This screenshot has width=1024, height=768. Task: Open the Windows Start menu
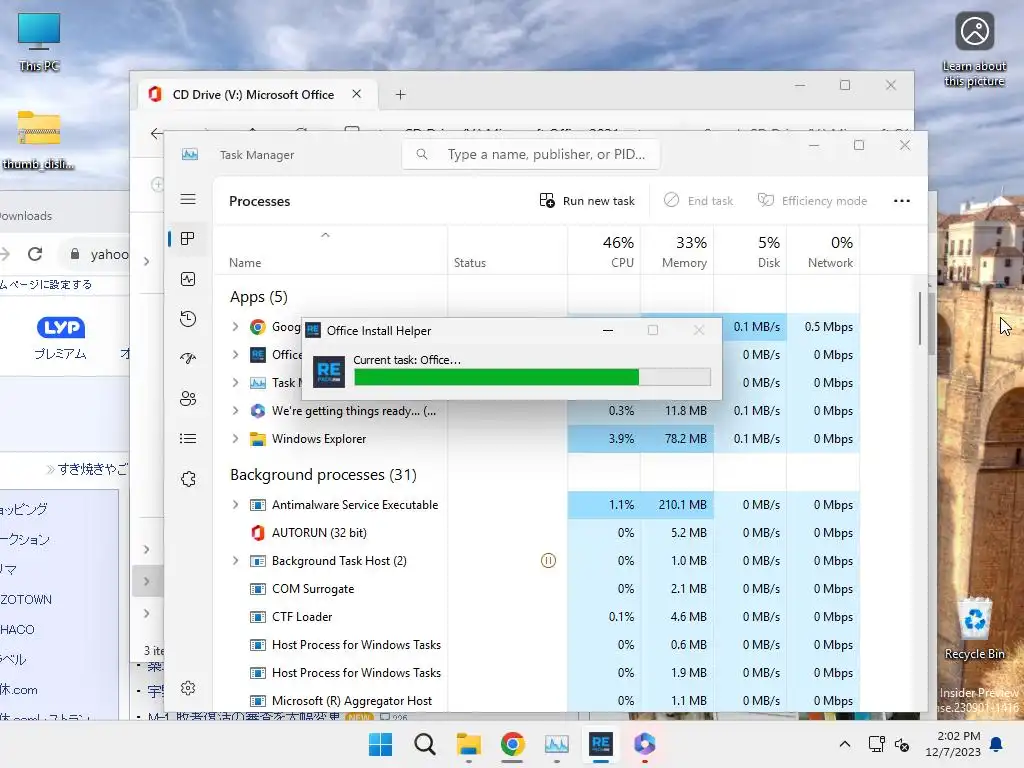coord(380,744)
